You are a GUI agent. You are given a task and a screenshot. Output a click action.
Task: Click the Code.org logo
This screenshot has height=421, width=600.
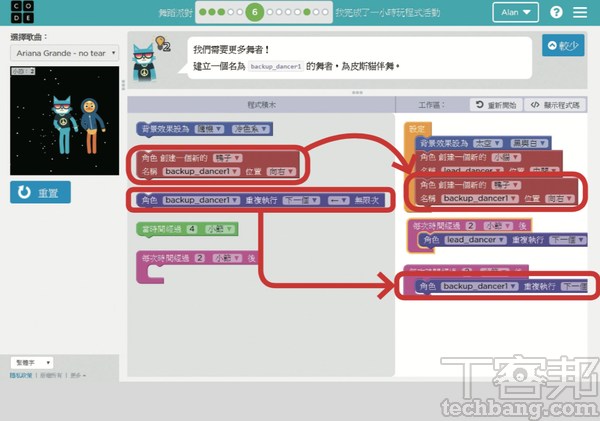tap(22, 12)
